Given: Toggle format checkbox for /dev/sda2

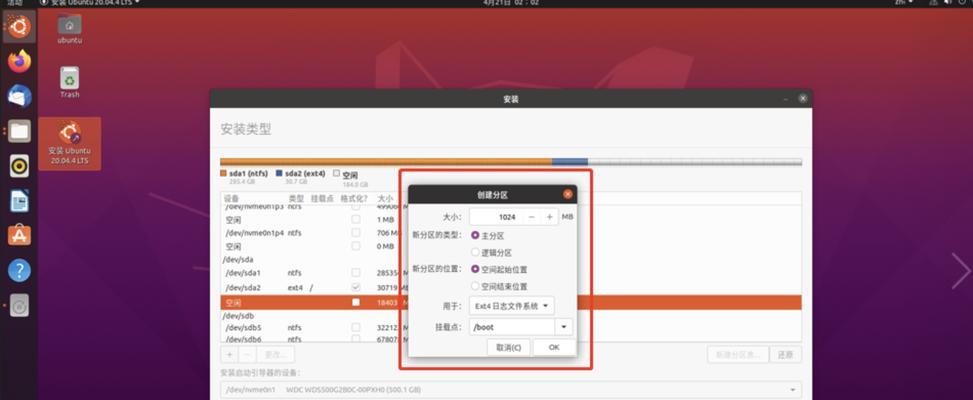Looking at the screenshot, I should [356, 288].
